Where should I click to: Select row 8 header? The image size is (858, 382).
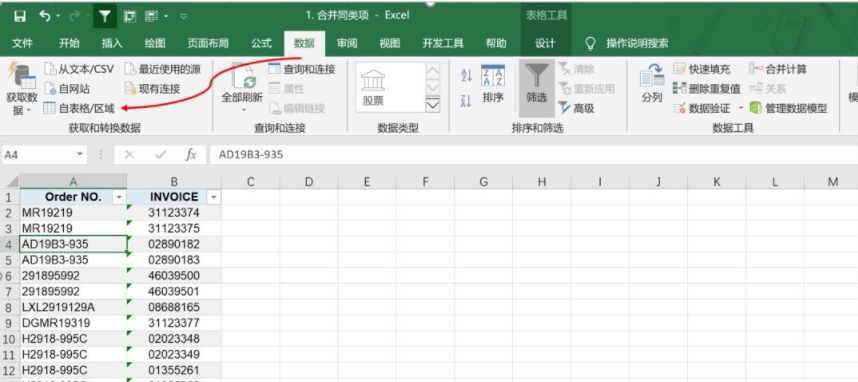pos(9,307)
